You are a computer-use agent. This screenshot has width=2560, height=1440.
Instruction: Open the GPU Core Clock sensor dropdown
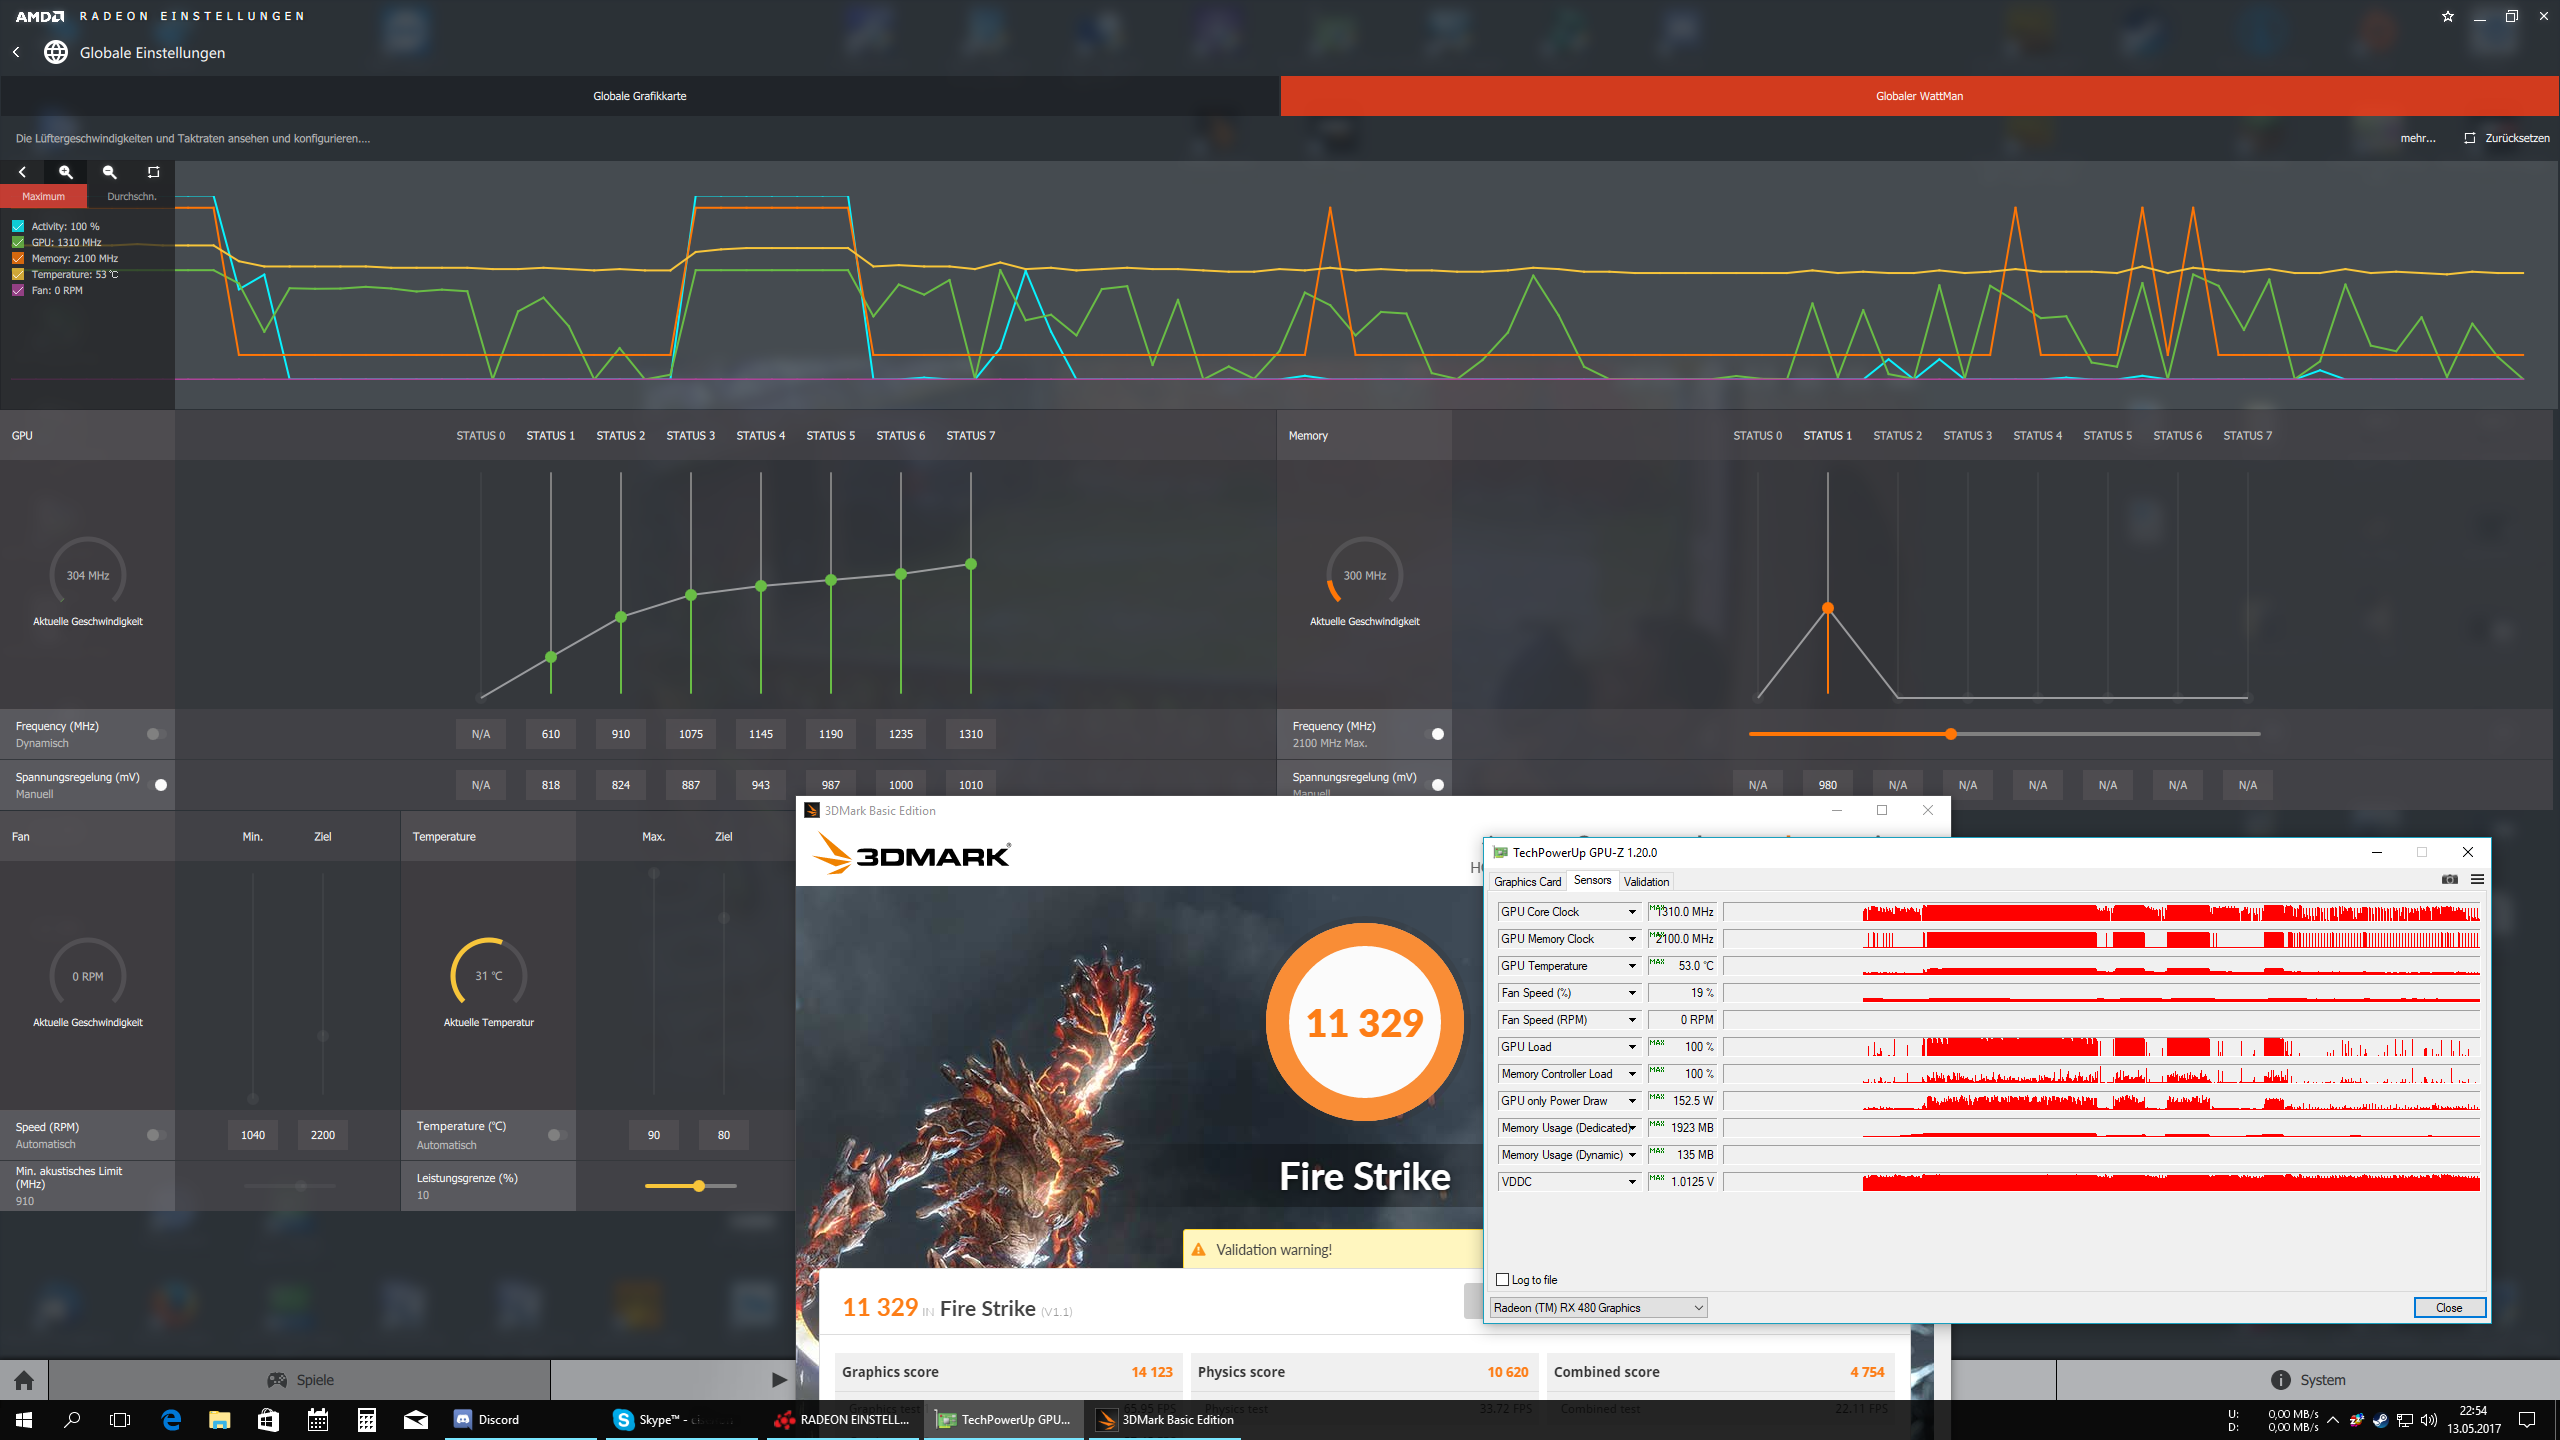click(x=1632, y=912)
